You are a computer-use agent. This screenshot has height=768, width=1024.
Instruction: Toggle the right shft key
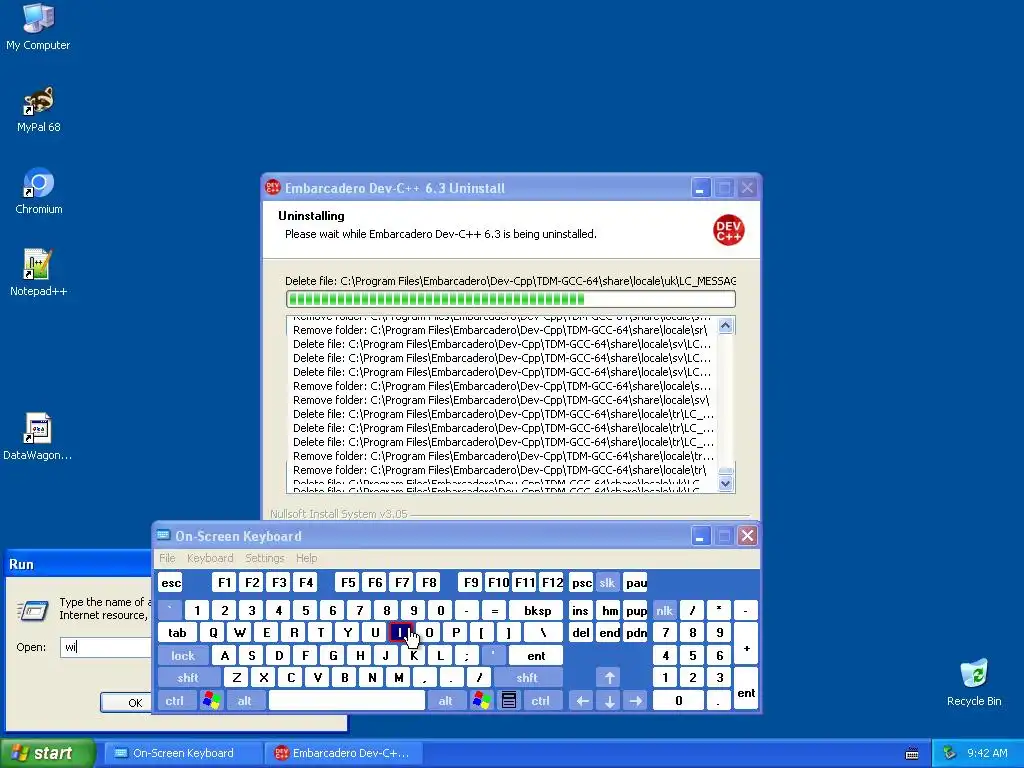point(527,678)
